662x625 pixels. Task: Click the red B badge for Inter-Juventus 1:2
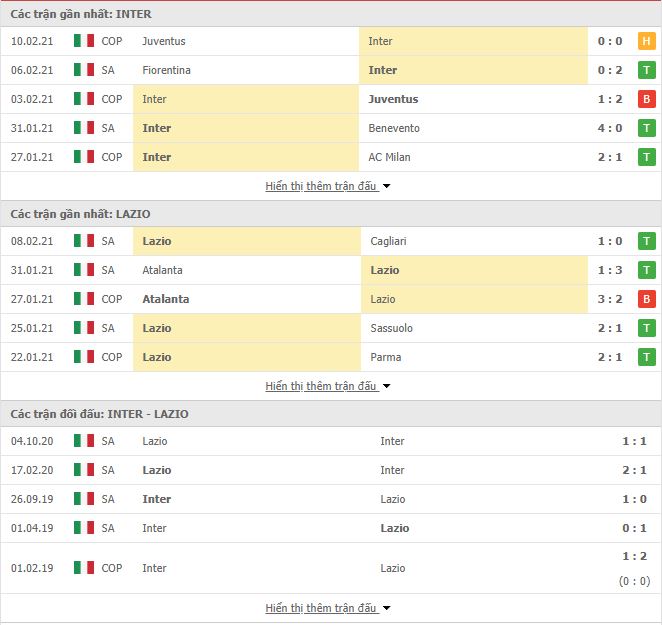[x=646, y=99]
